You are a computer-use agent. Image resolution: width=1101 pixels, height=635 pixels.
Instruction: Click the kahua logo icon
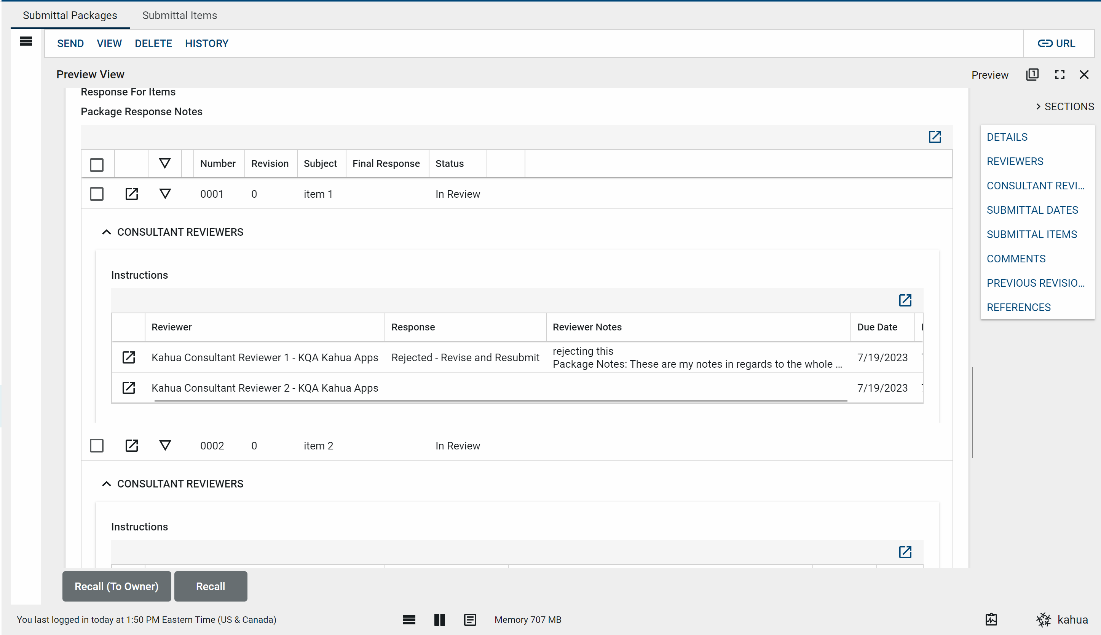point(1044,620)
